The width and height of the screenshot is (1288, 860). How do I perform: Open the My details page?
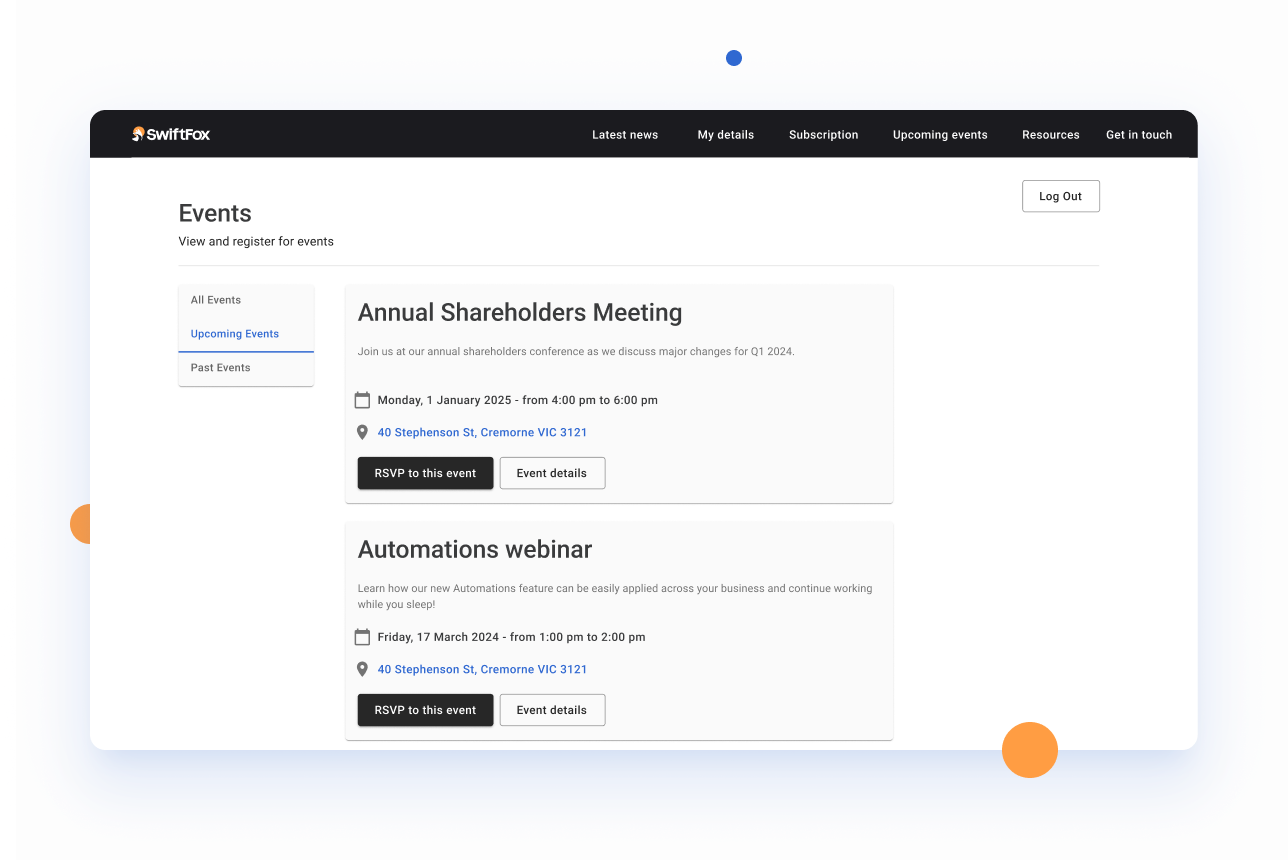725,134
